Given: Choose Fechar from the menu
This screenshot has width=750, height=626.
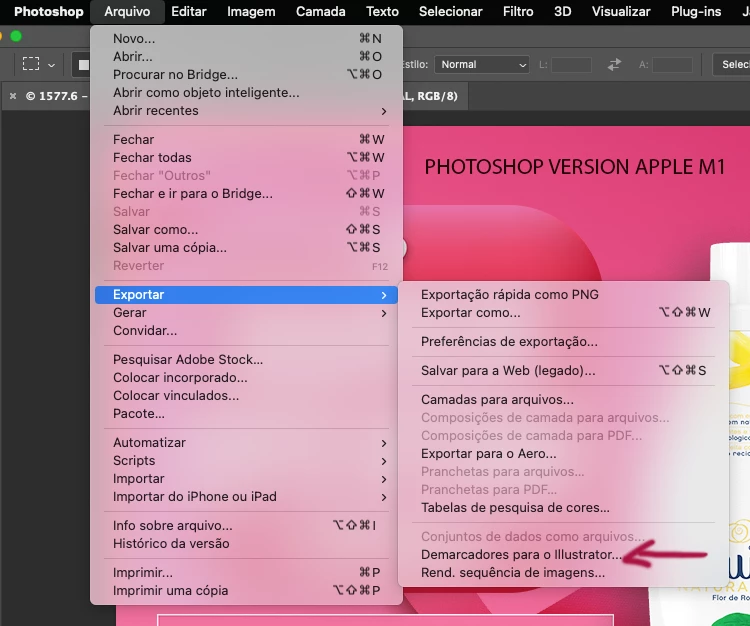Looking at the screenshot, I should point(246,139).
